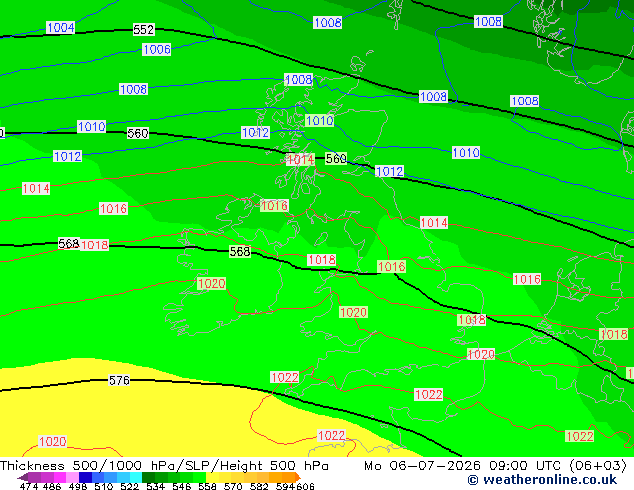Select the blue 1006 pressure label

(x=156, y=49)
